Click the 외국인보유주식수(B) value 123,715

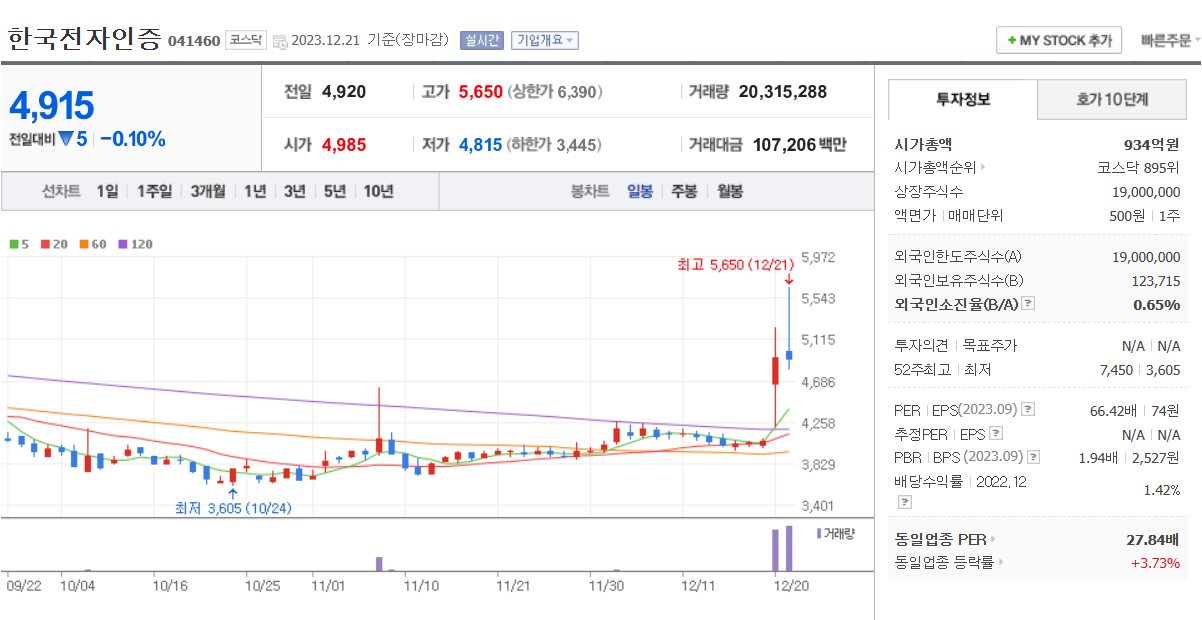1155,281
